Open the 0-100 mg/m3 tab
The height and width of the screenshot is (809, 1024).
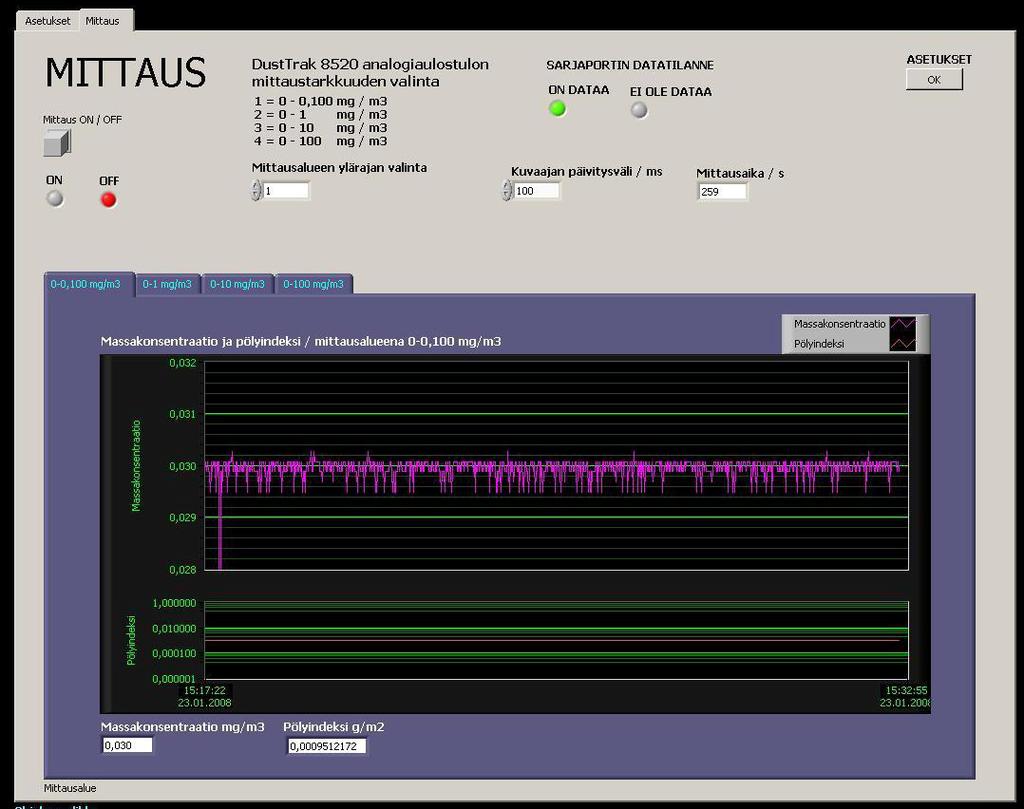point(313,284)
